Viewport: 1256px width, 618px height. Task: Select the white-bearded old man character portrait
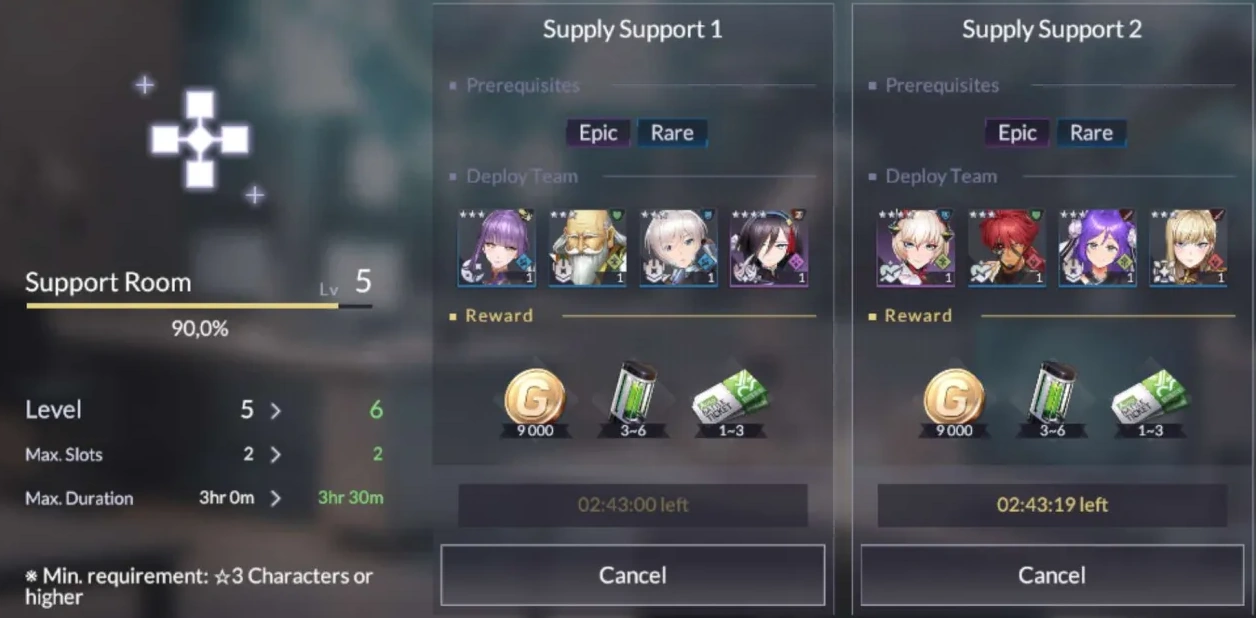click(587, 248)
